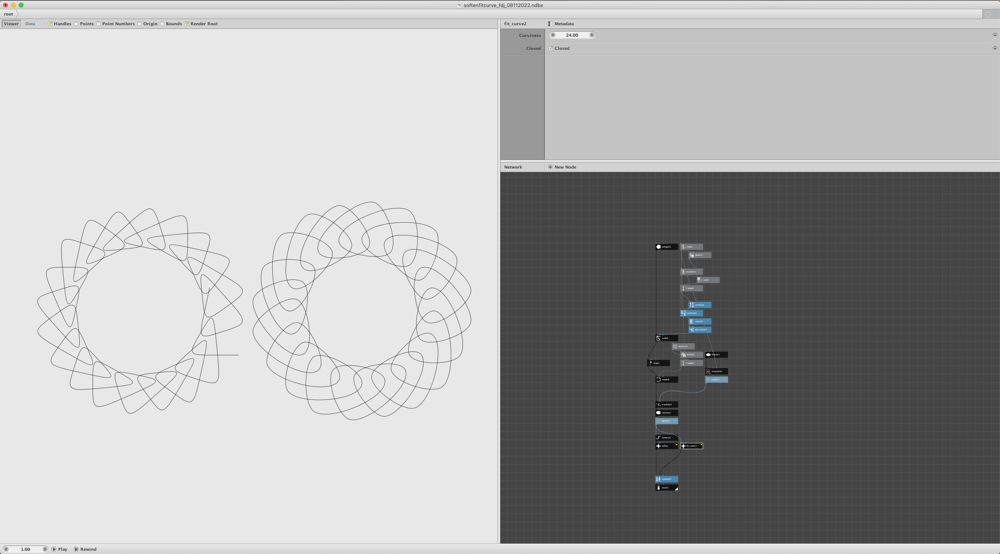Enable the Bounds checkbox
This screenshot has width=1000, height=554.
162,24
